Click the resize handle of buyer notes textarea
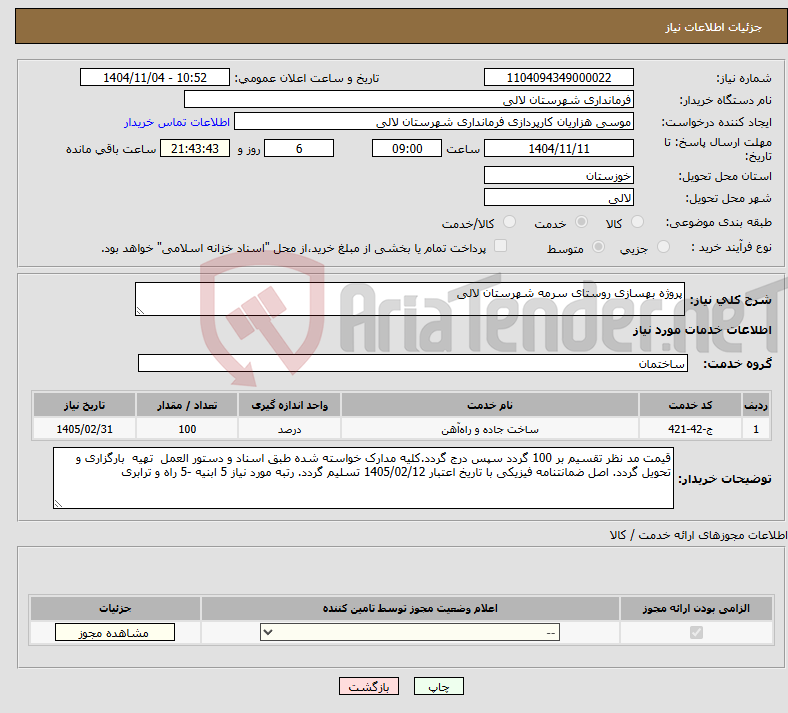This screenshot has height=713, width=788. [x=58, y=503]
